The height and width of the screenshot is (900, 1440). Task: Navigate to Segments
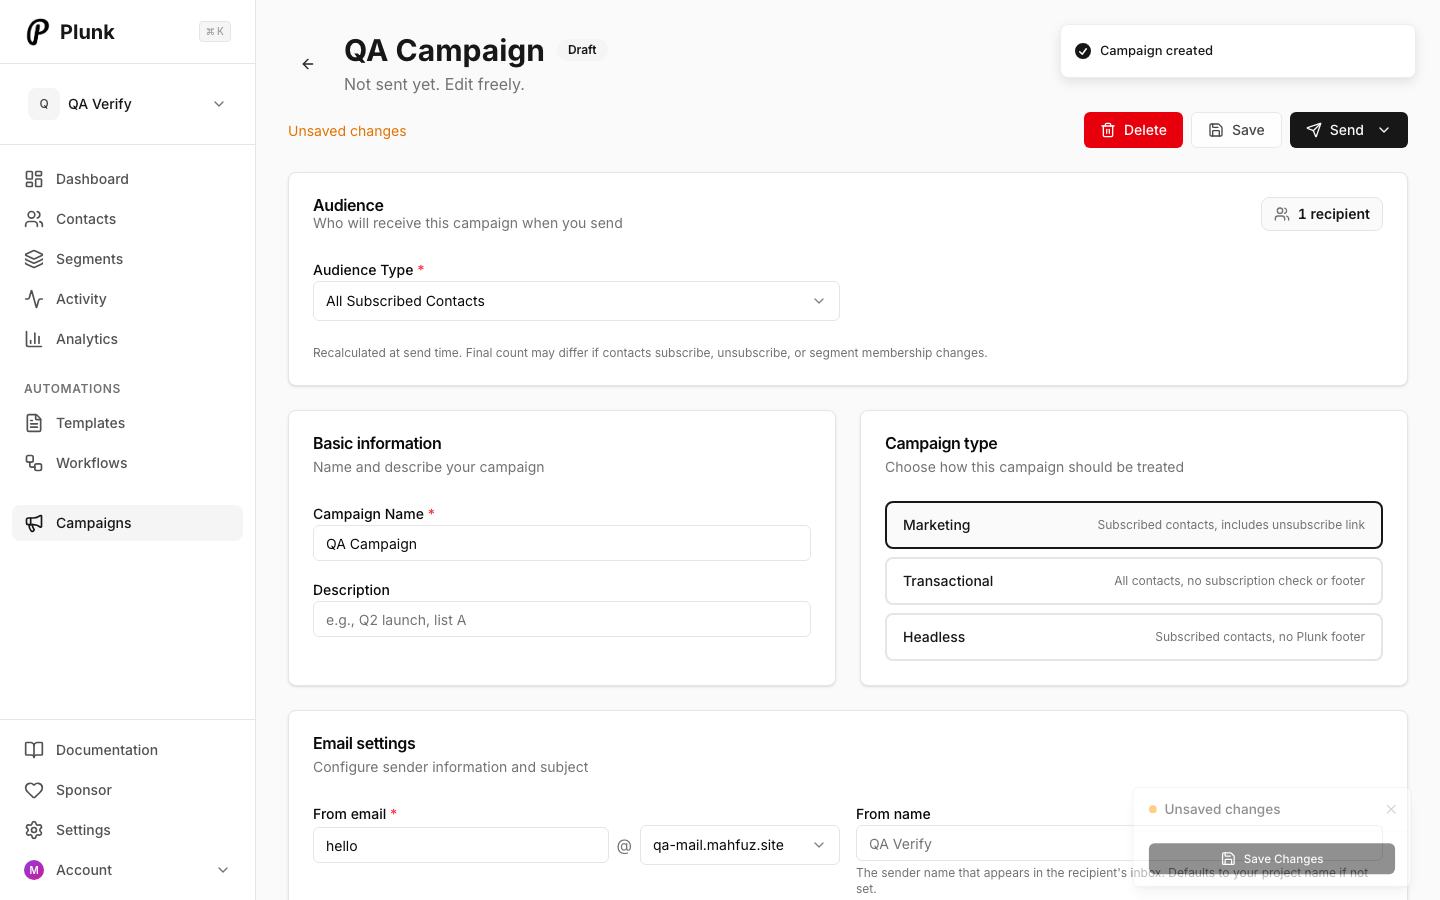tap(127, 259)
